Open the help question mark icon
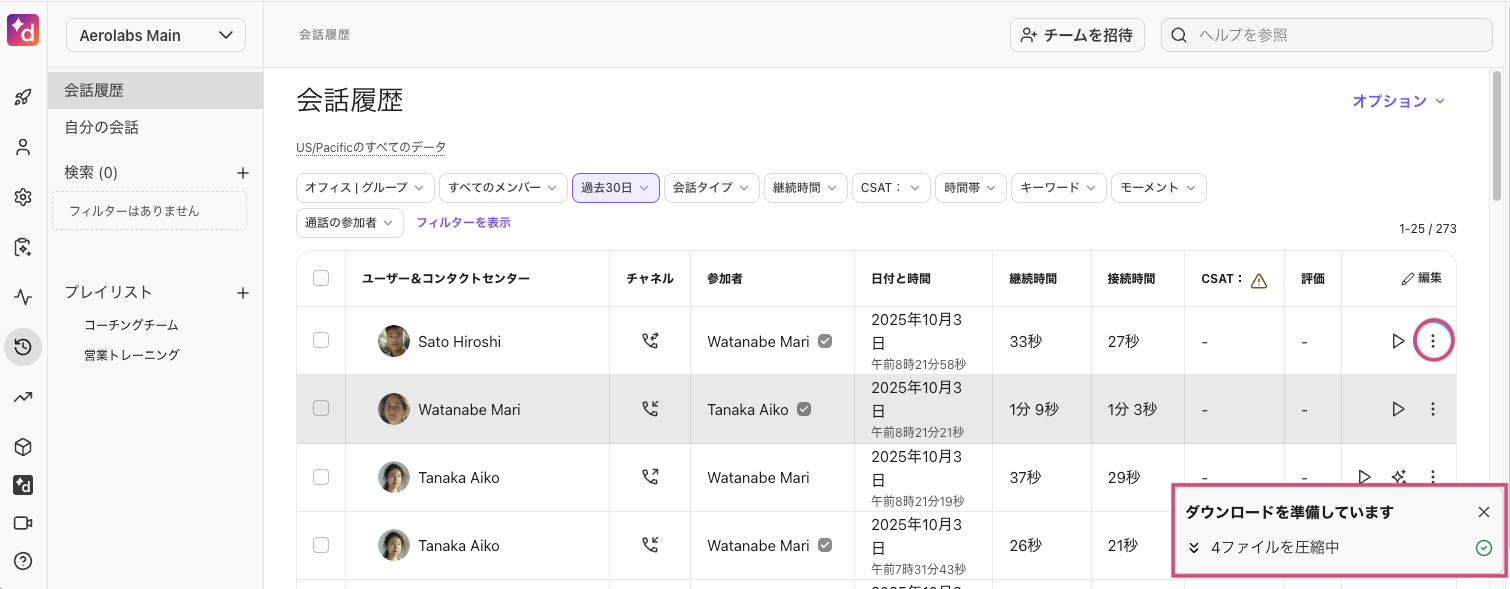Screen dimensions: 1510x589 click(23, 561)
